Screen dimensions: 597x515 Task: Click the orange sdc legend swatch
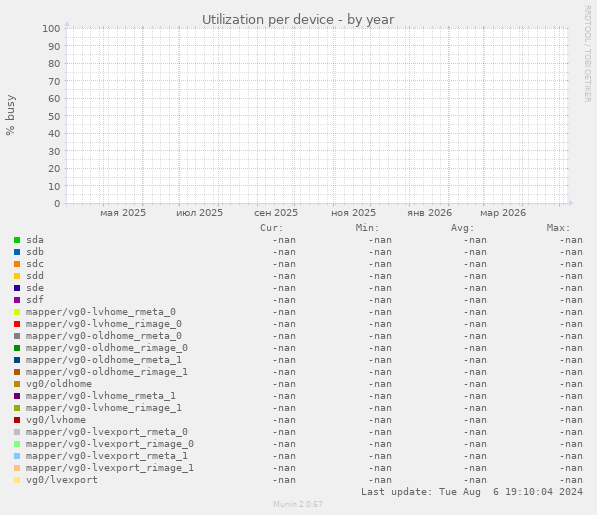17,264
